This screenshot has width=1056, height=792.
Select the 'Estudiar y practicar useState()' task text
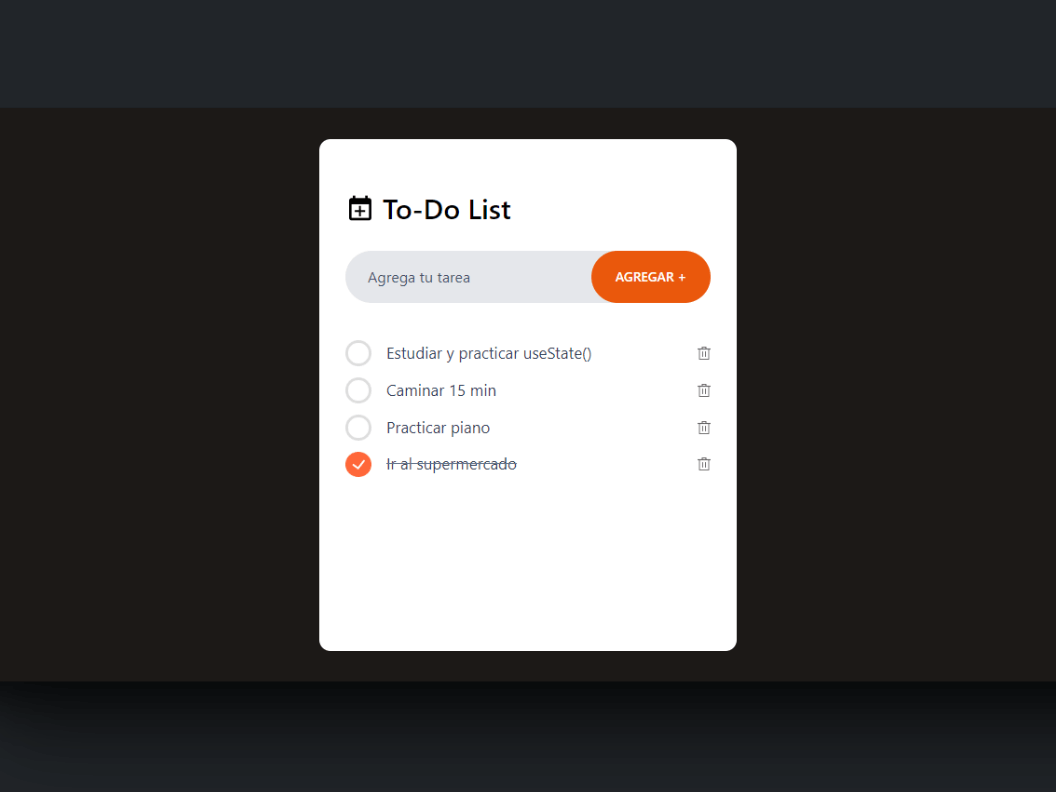489,354
